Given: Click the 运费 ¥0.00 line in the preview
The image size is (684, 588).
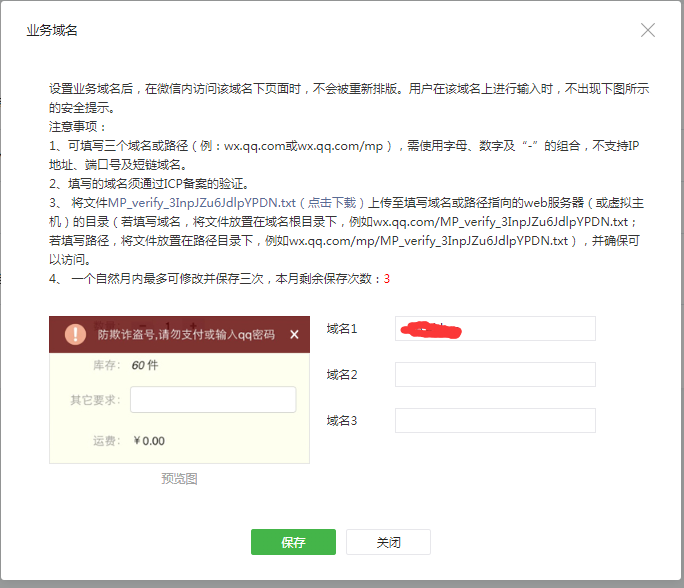Looking at the screenshot, I should point(129,440).
